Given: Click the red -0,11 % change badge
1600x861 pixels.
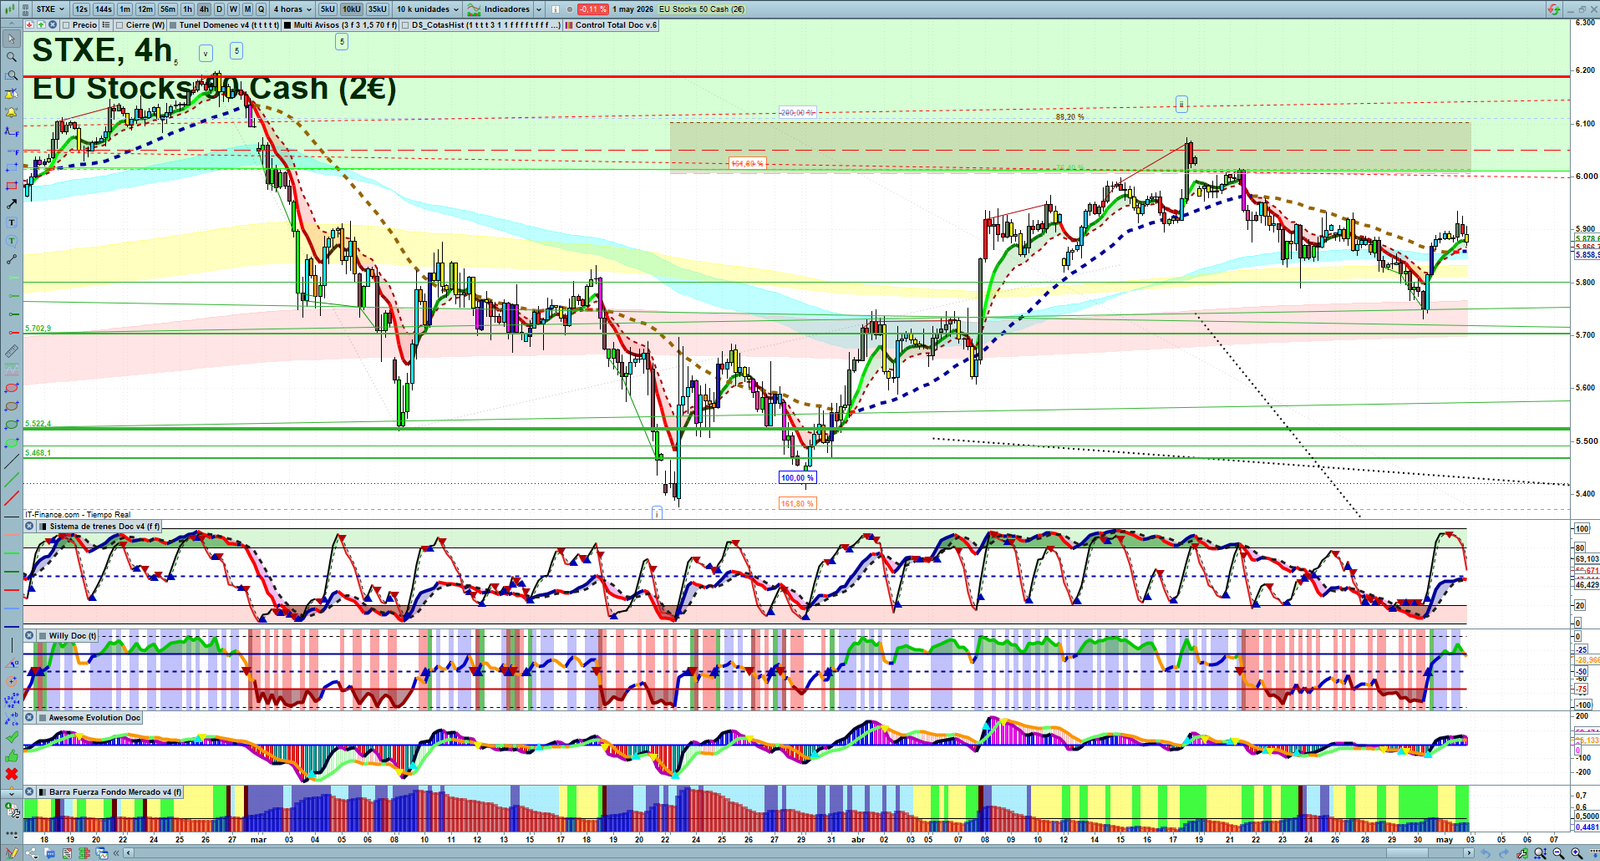Looking at the screenshot, I should coord(592,9).
